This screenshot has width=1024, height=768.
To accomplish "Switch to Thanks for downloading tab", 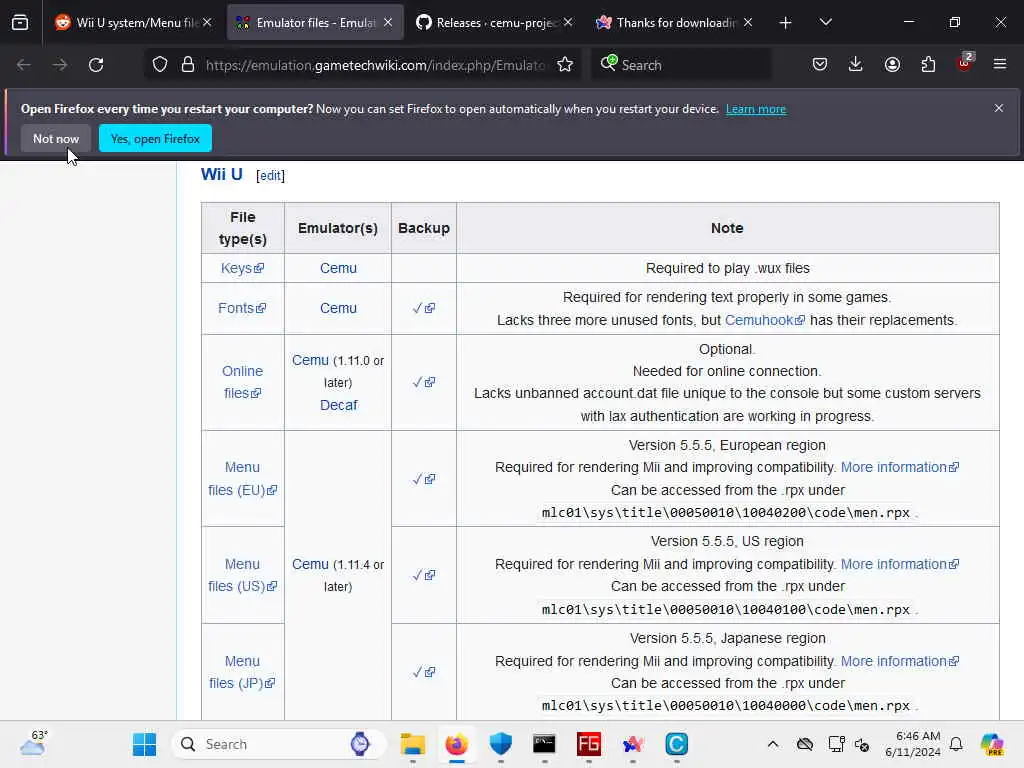I will (x=675, y=22).
